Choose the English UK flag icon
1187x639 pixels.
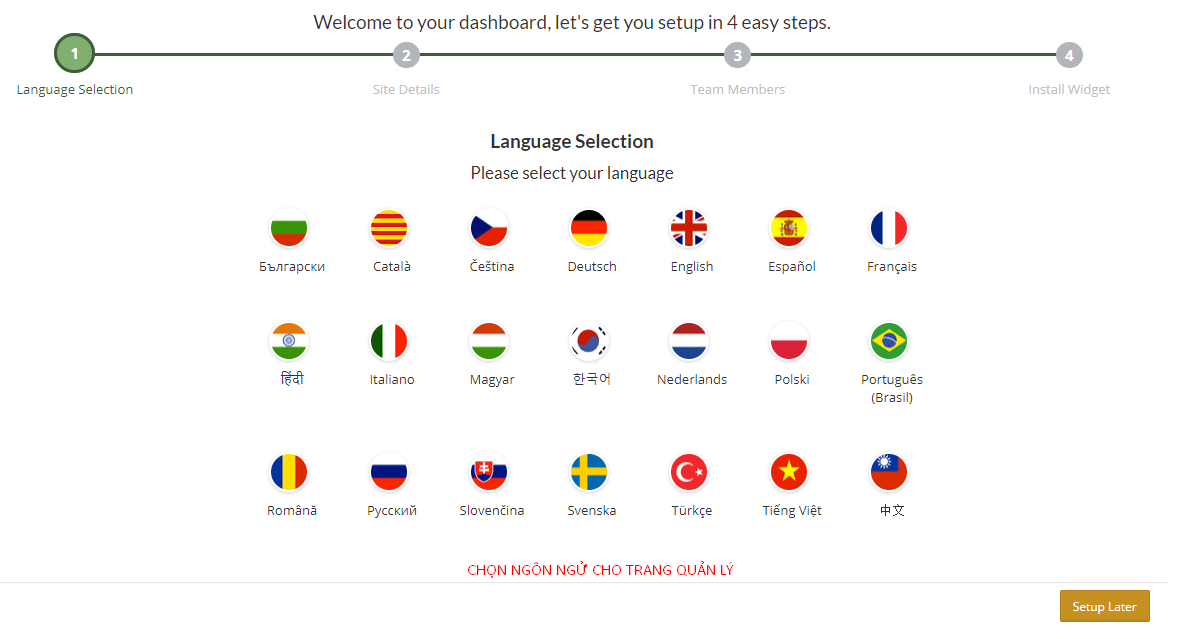tap(688, 229)
